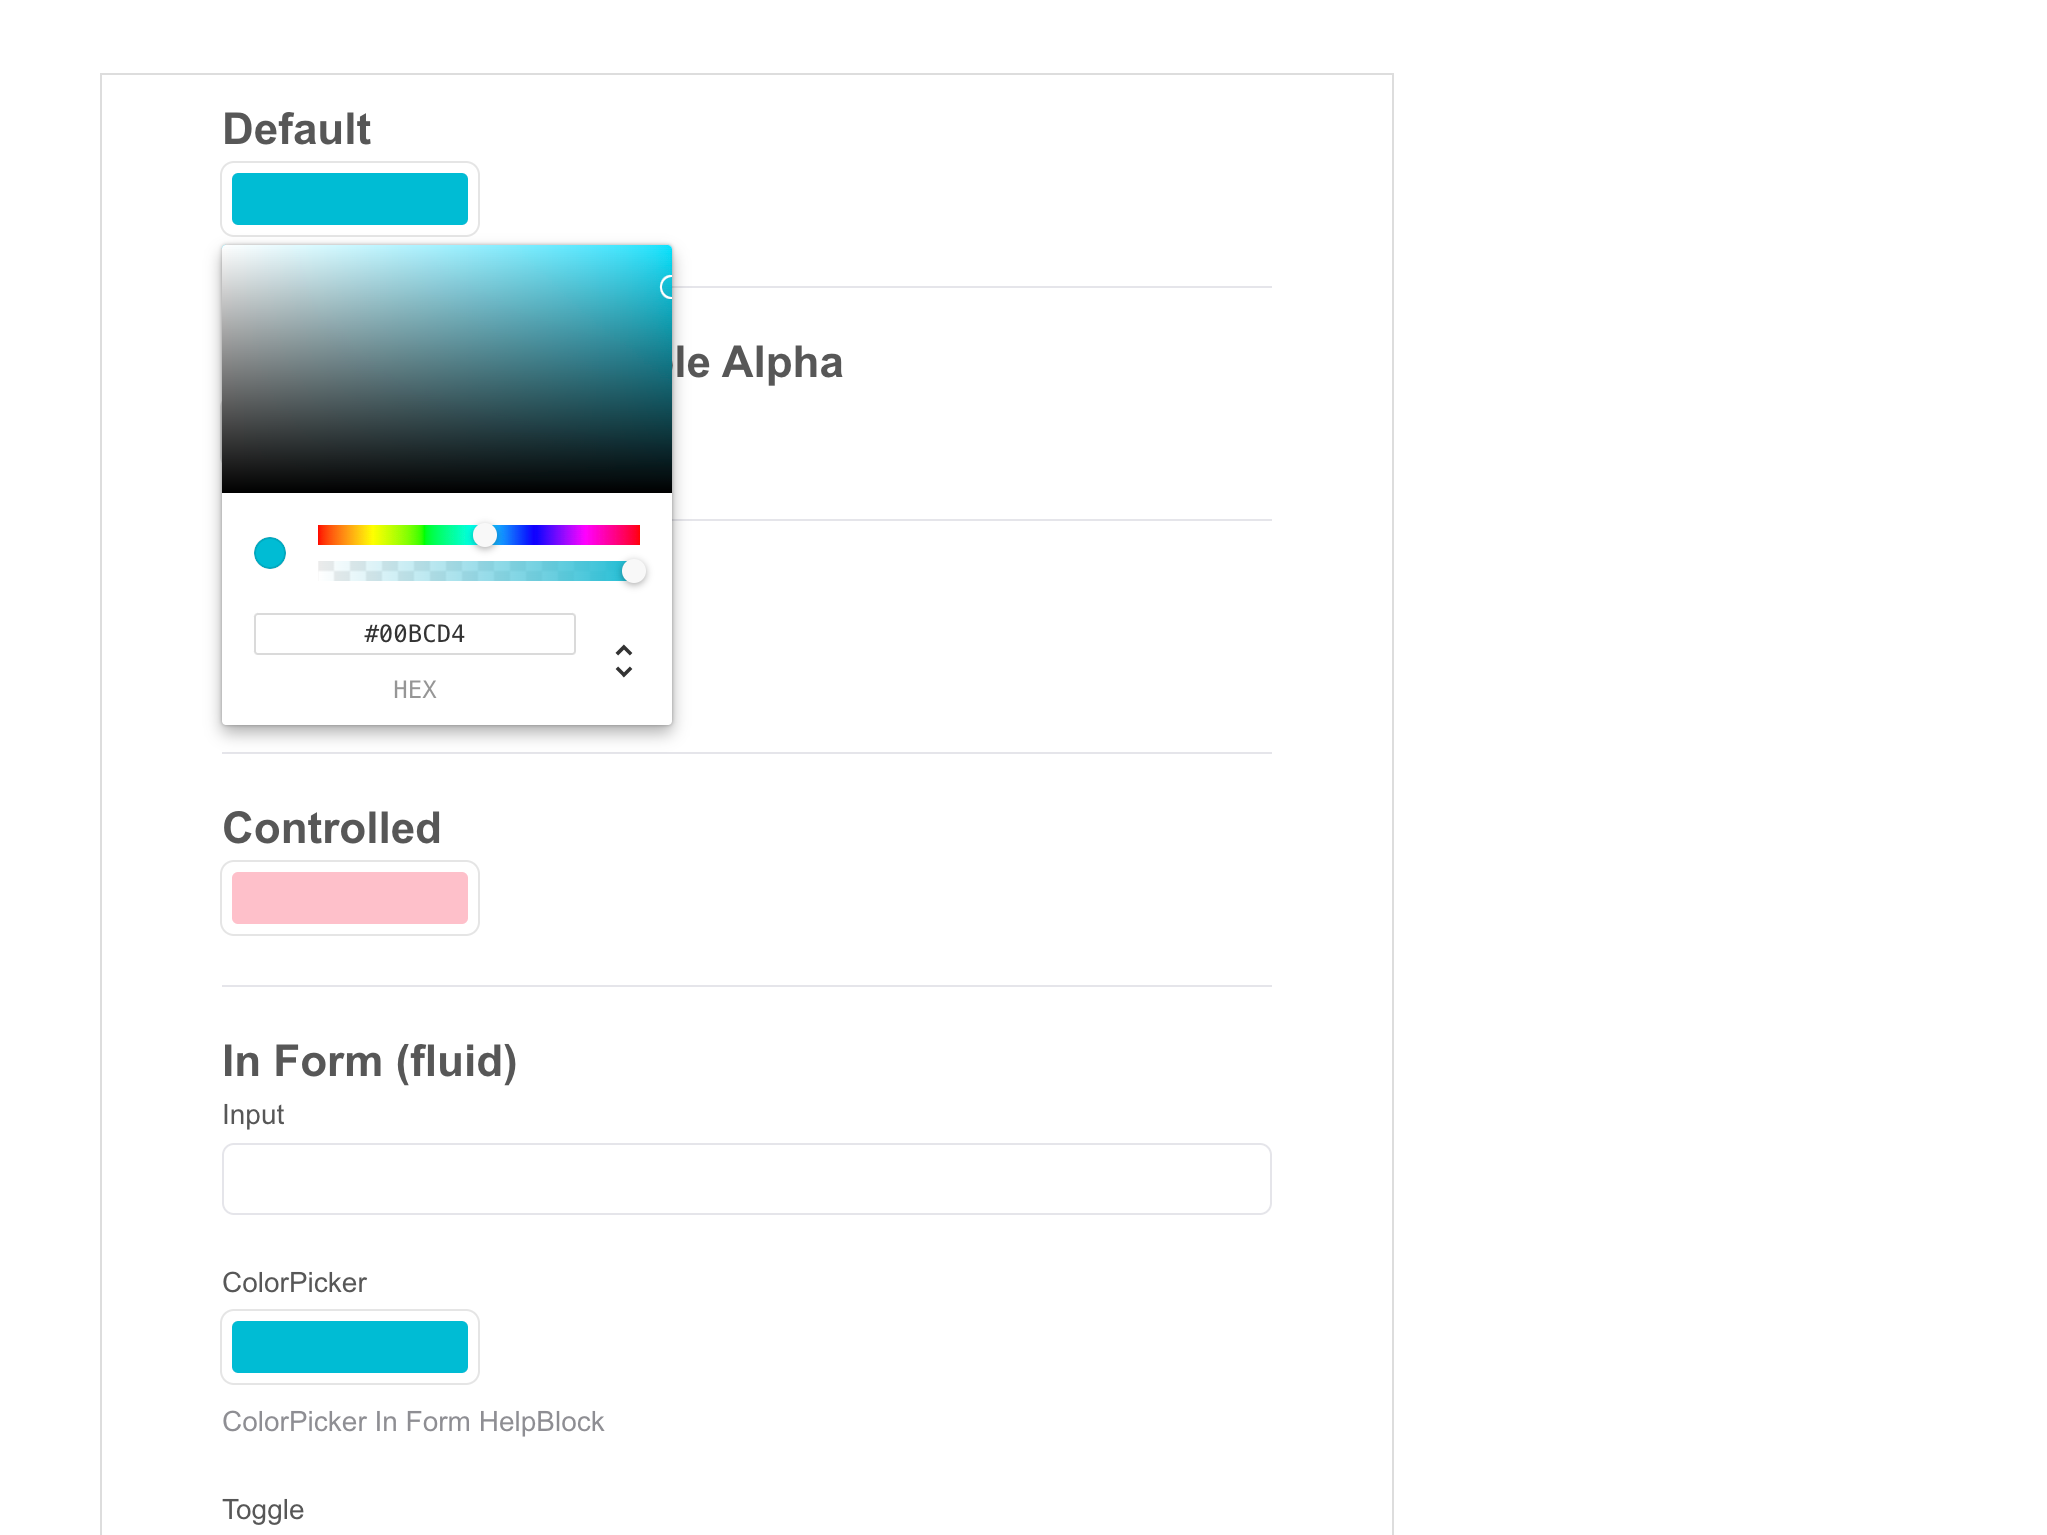Click the HEX format label

pos(414,690)
